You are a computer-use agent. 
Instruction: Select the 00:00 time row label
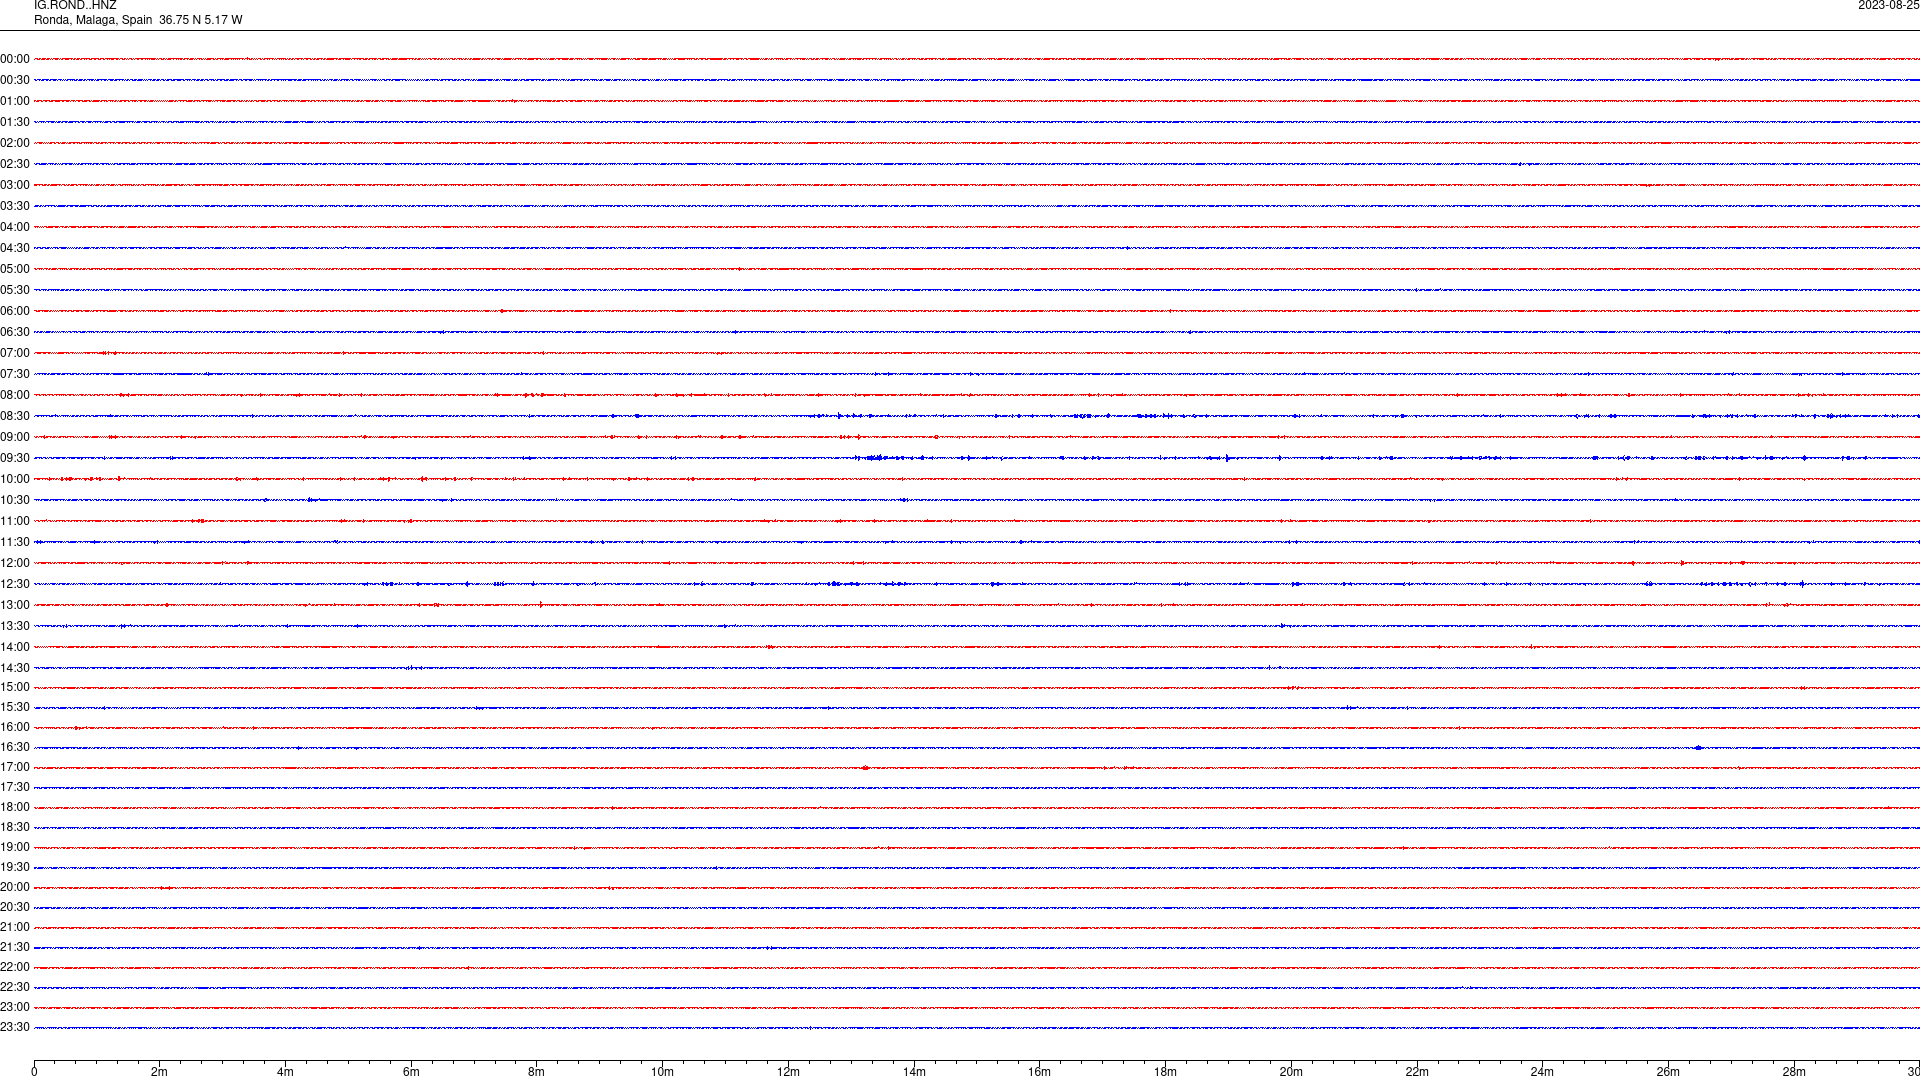pos(15,59)
